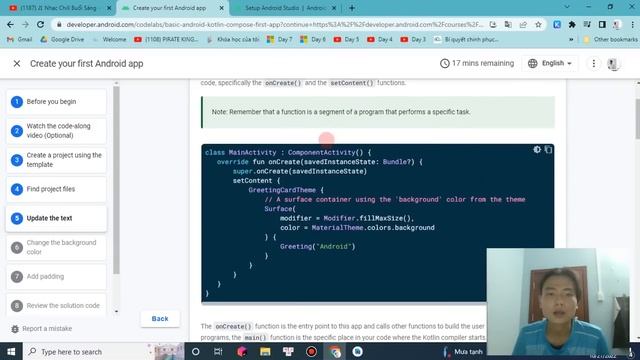The width and height of the screenshot is (640, 360).
Task: Switch to the YouTube music tab
Action: click(x=60, y=8)
